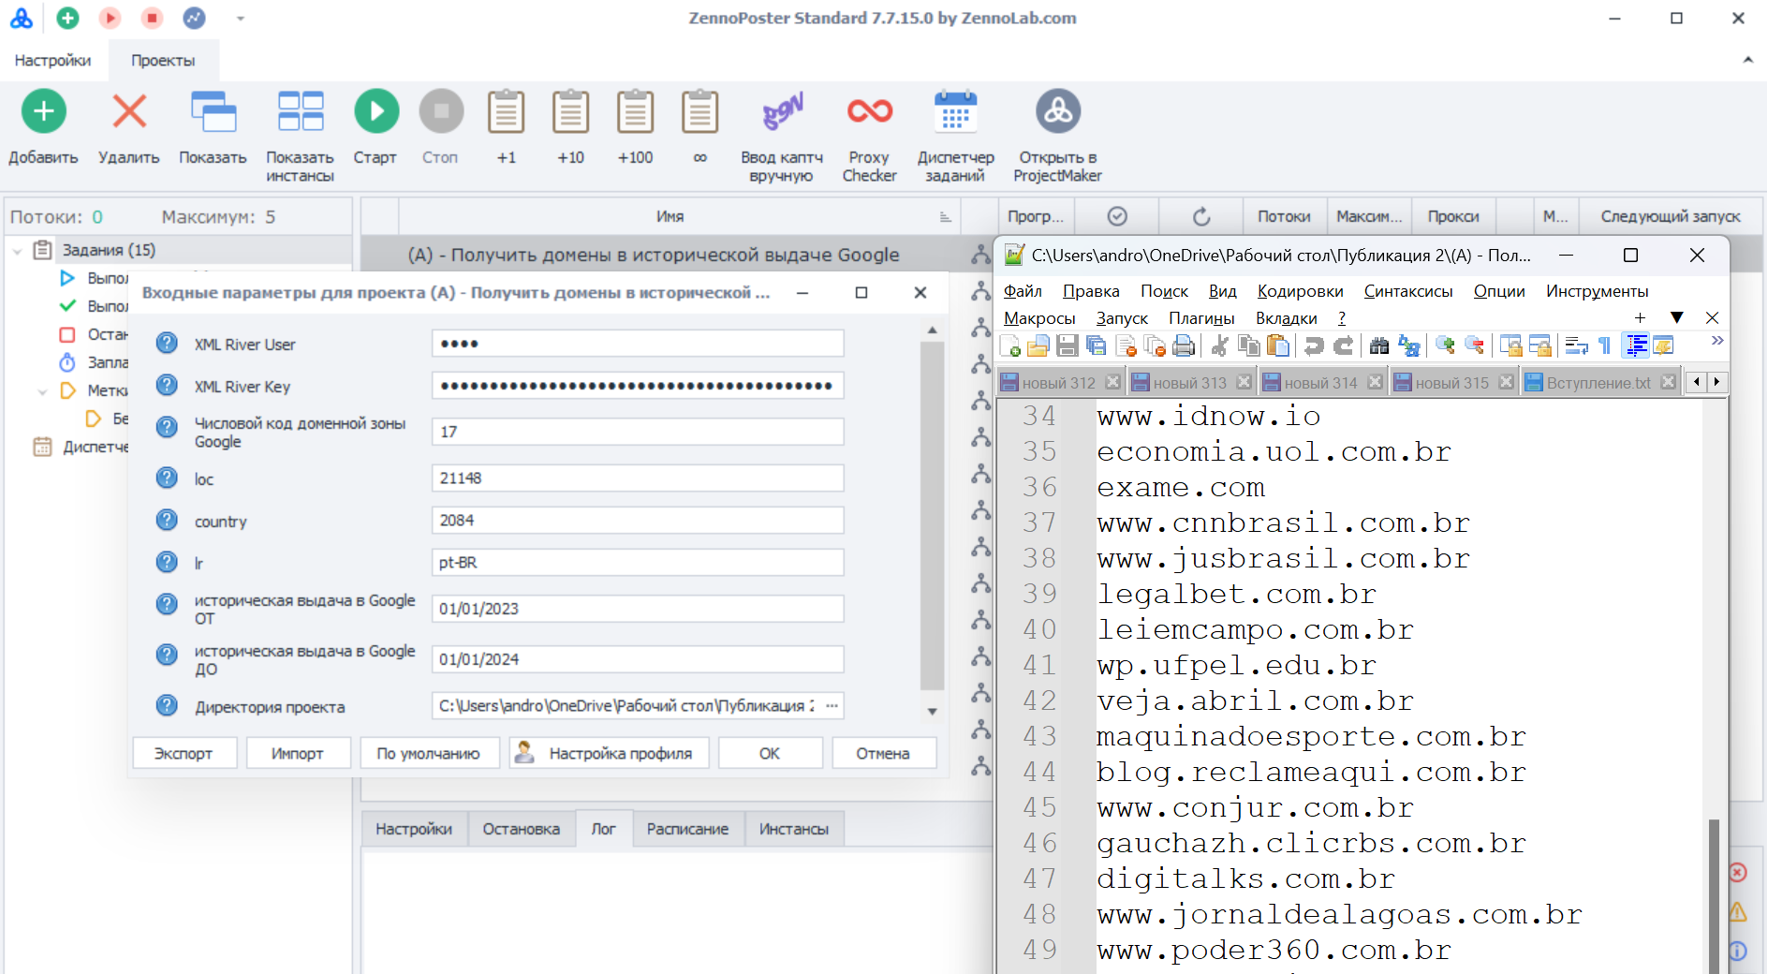
Task: Click the Показать инстансы icon
Action: click(x=300, y=111)
